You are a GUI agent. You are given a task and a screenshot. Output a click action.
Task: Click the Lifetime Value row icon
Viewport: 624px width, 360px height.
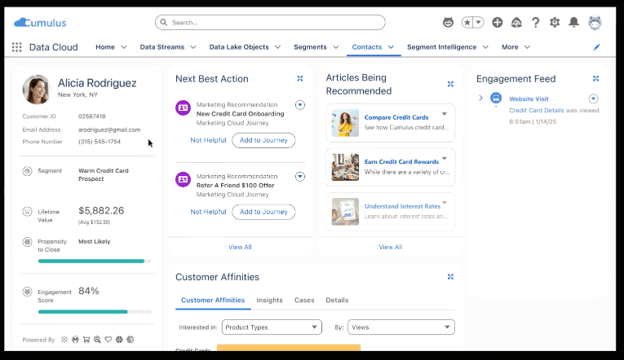pyautogui.click(x=27, y=212)
